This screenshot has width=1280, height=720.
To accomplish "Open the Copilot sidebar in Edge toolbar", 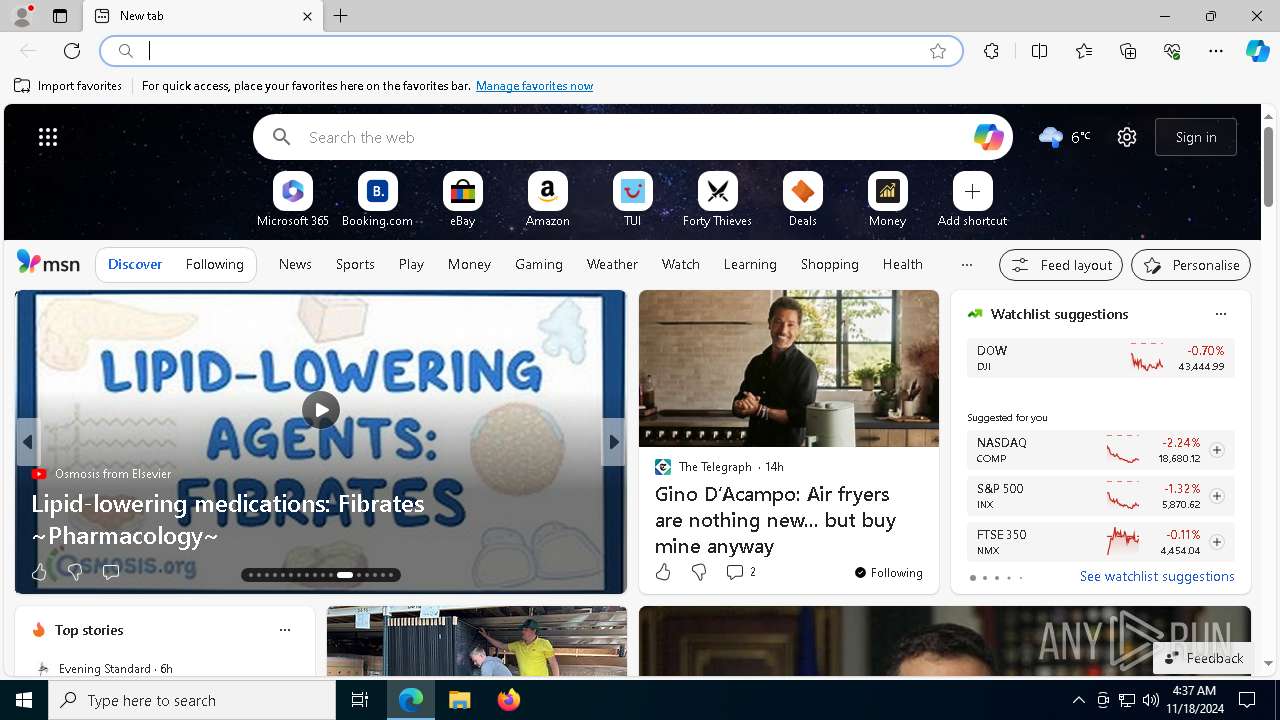I will tap(1257, 51).
